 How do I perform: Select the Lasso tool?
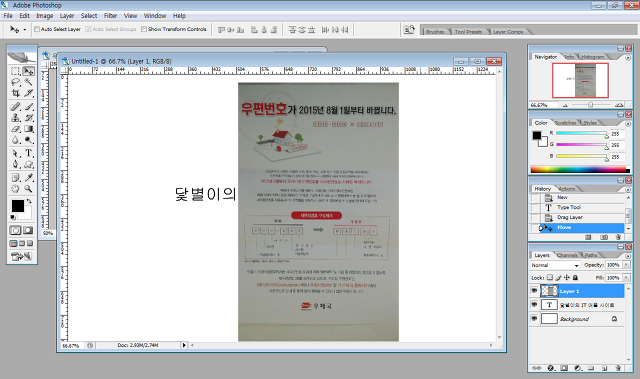pos(16,82)
